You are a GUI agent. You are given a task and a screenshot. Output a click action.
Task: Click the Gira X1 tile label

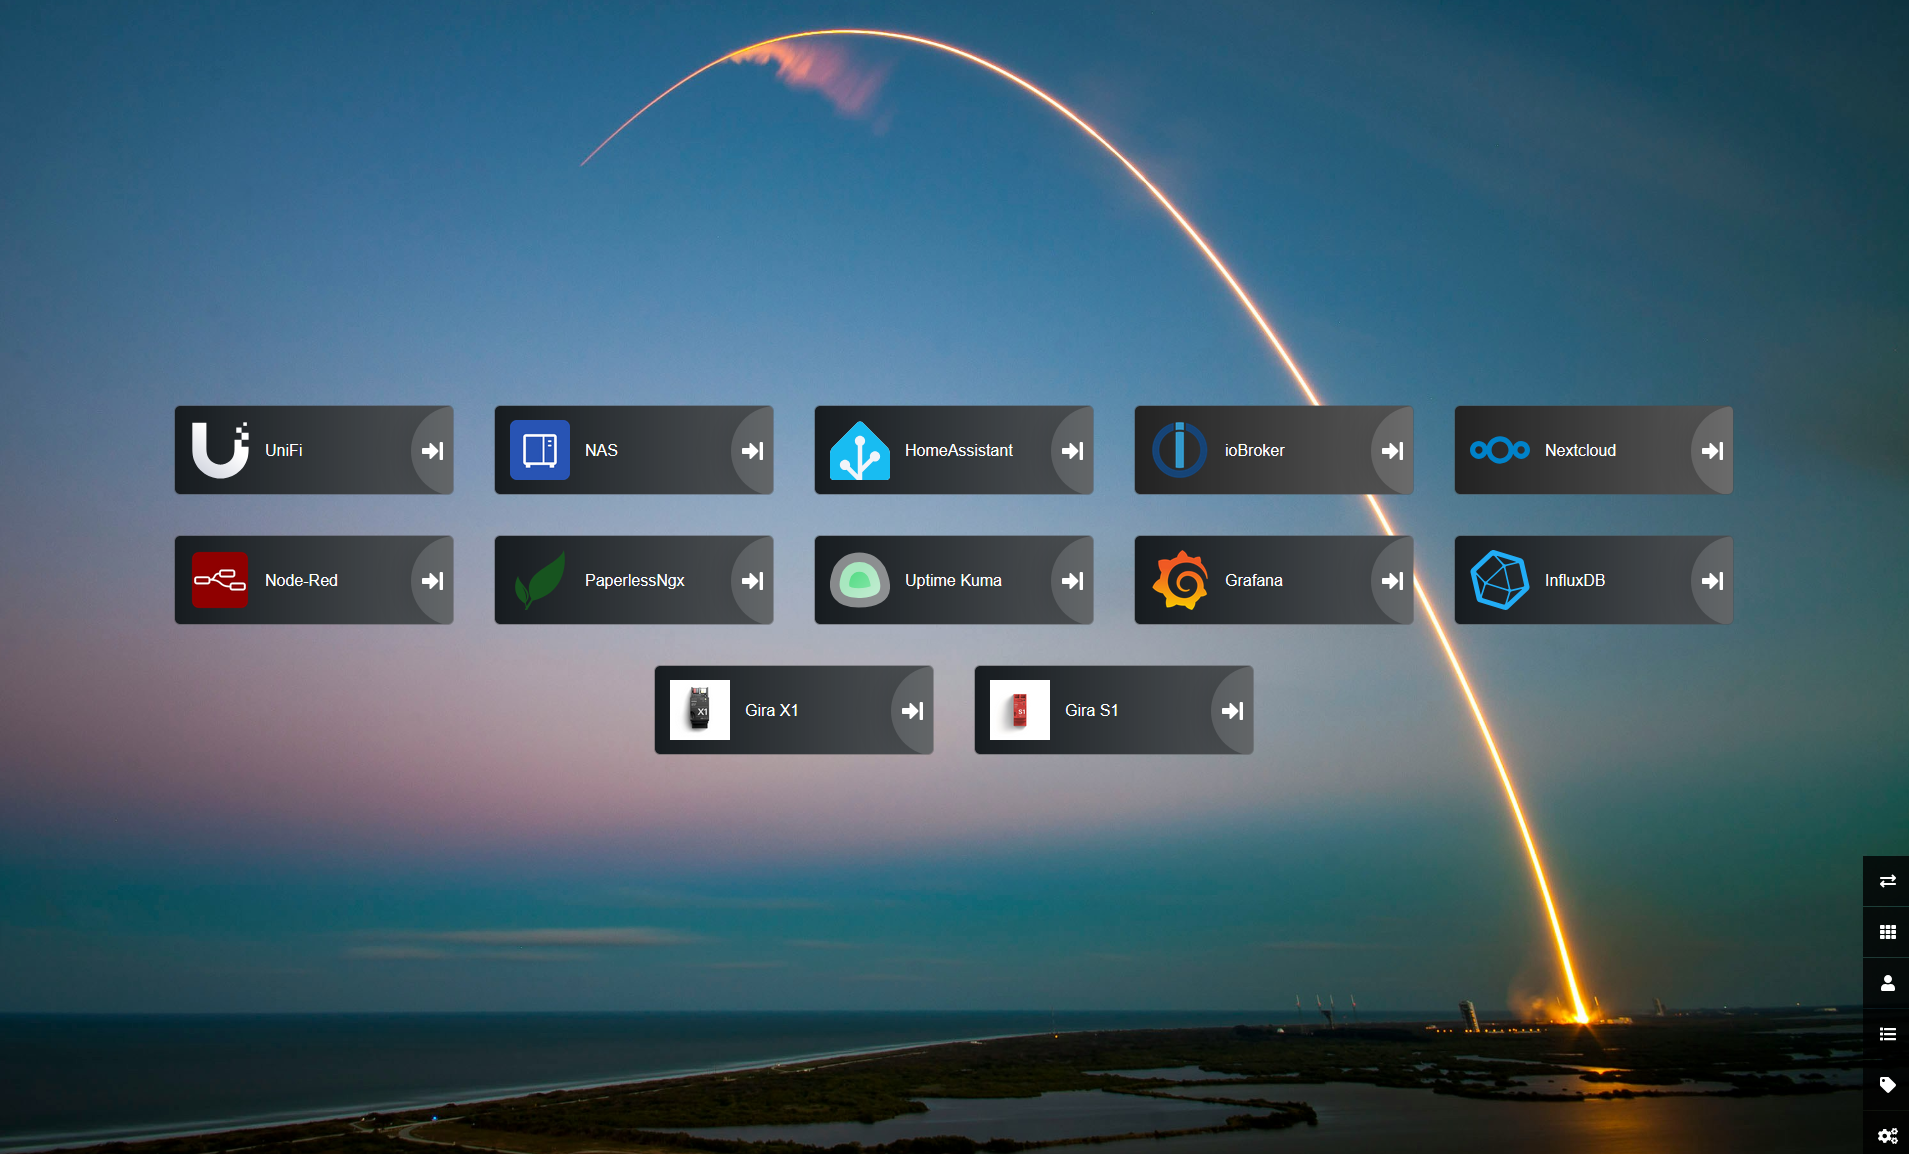[771, 710]
